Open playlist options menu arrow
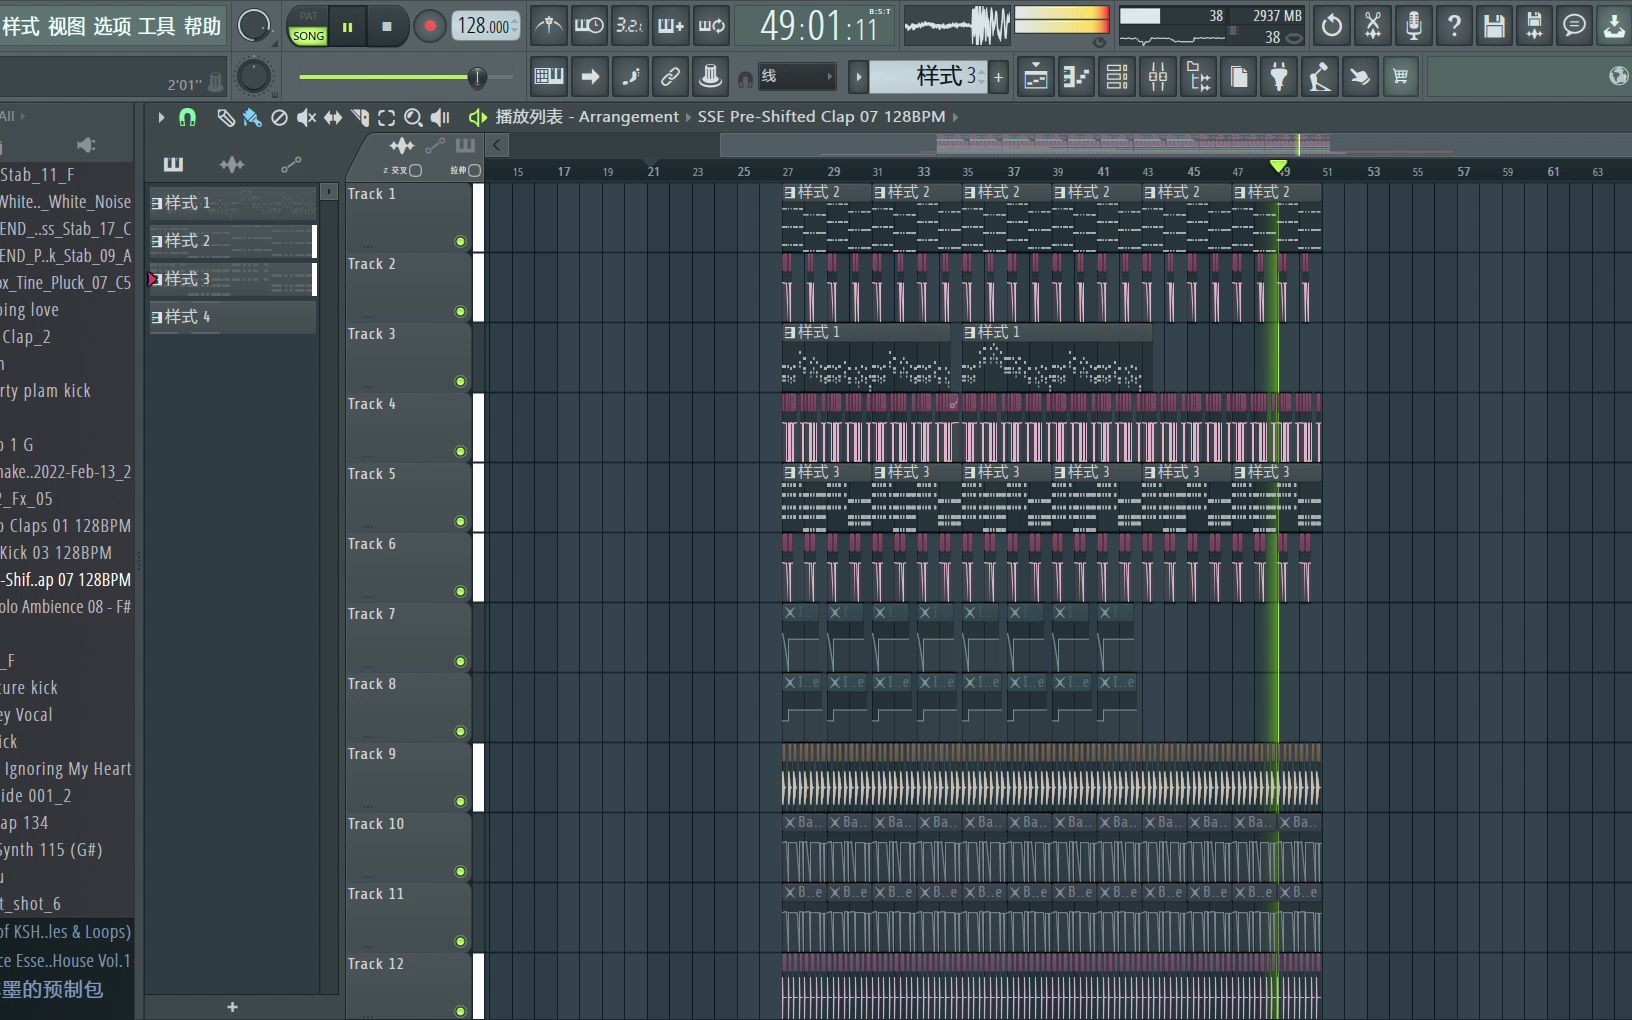The height and width of the screenshot is (1020, 1632). tap(161, 118)
